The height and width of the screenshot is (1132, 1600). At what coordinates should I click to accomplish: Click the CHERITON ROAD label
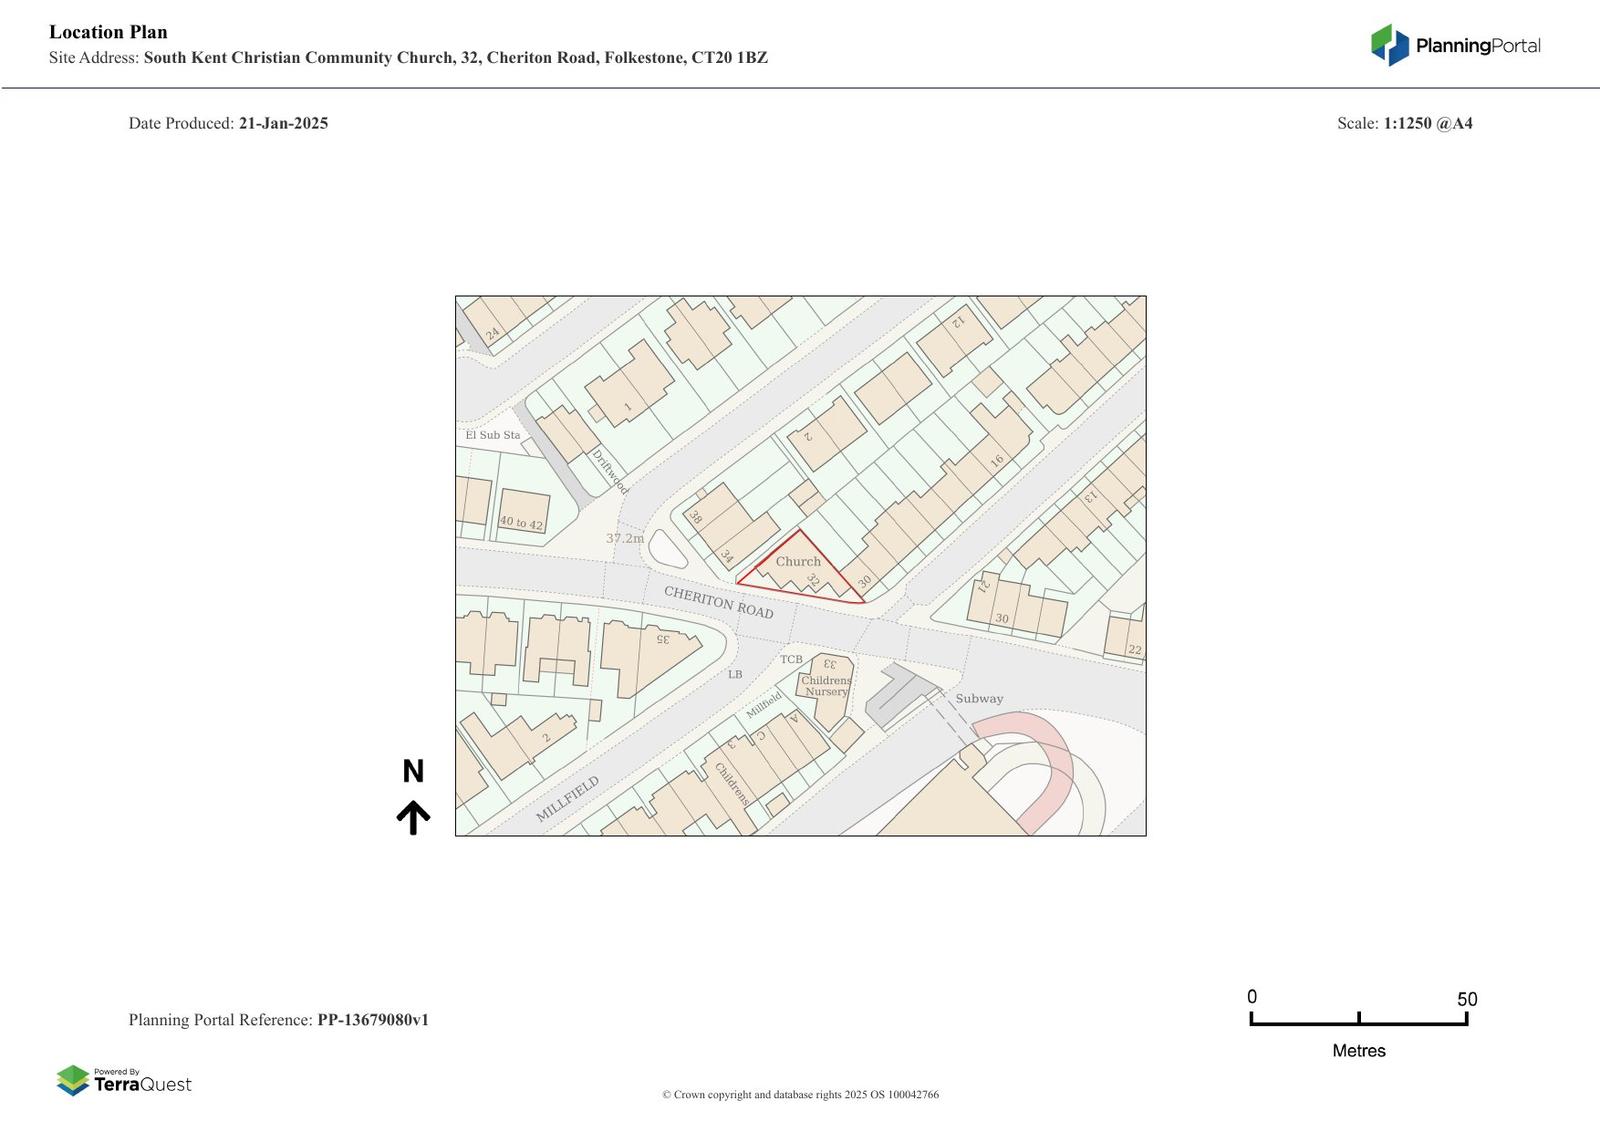click(x=719, y=602)
